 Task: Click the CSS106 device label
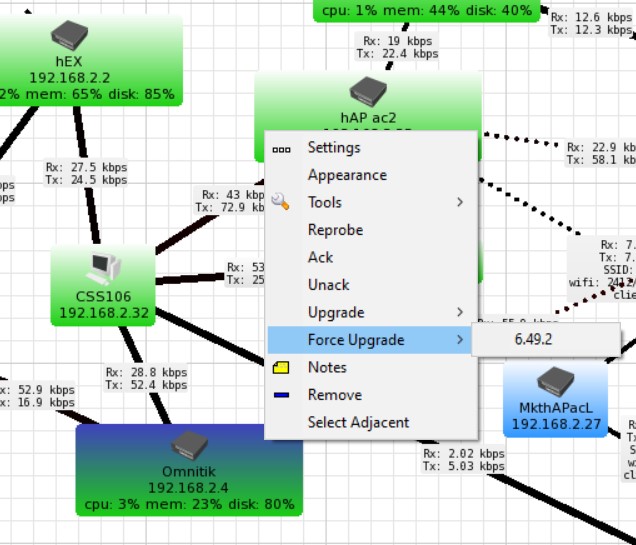pyautogui.click(x=103, y=296)
